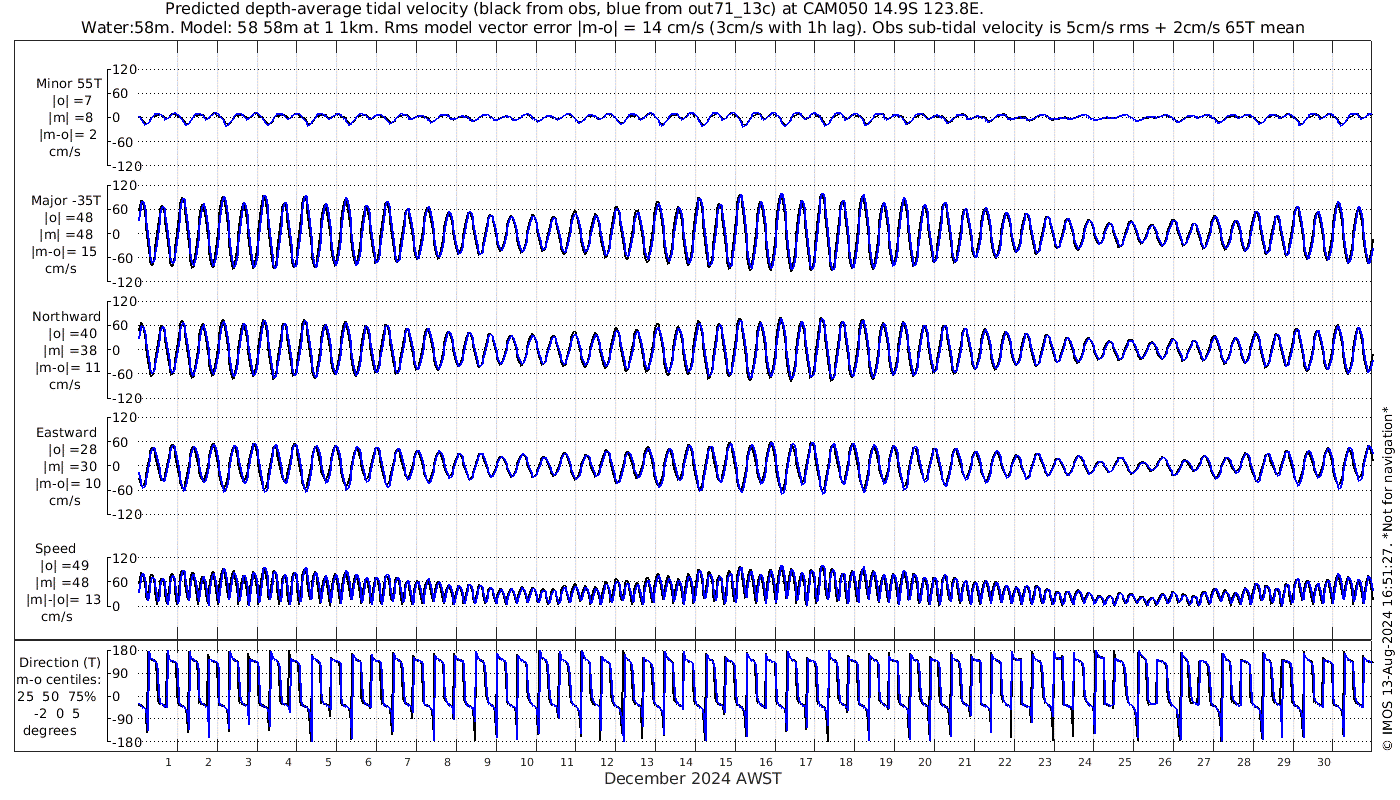Click the "-2 0 5" centile values
Image resolution: width=1400 pixels, height=800 pixels.
[x=57, y=713]
